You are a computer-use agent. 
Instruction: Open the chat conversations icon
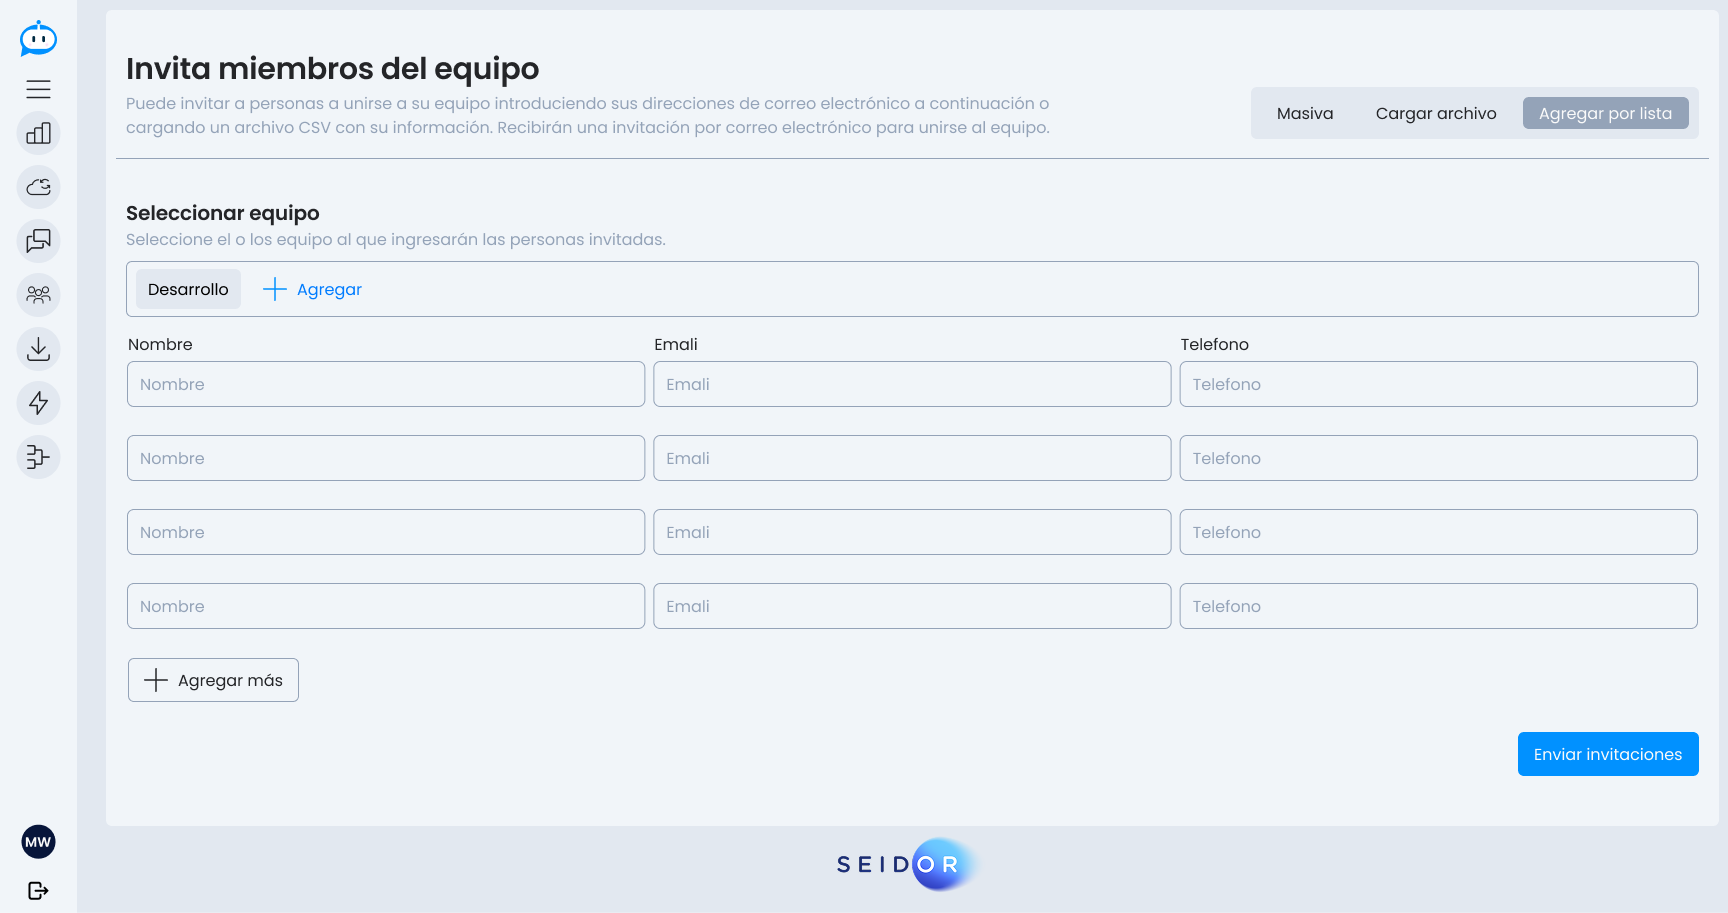click(x=38, y=241)
